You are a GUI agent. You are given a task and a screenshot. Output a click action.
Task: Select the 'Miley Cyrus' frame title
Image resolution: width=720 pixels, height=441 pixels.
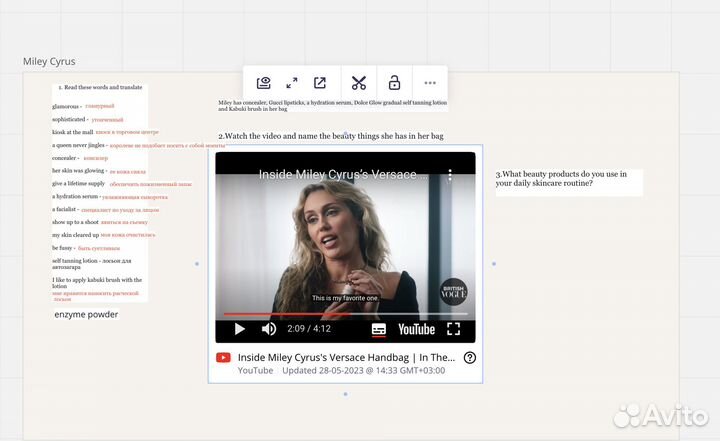coord(49,62)
